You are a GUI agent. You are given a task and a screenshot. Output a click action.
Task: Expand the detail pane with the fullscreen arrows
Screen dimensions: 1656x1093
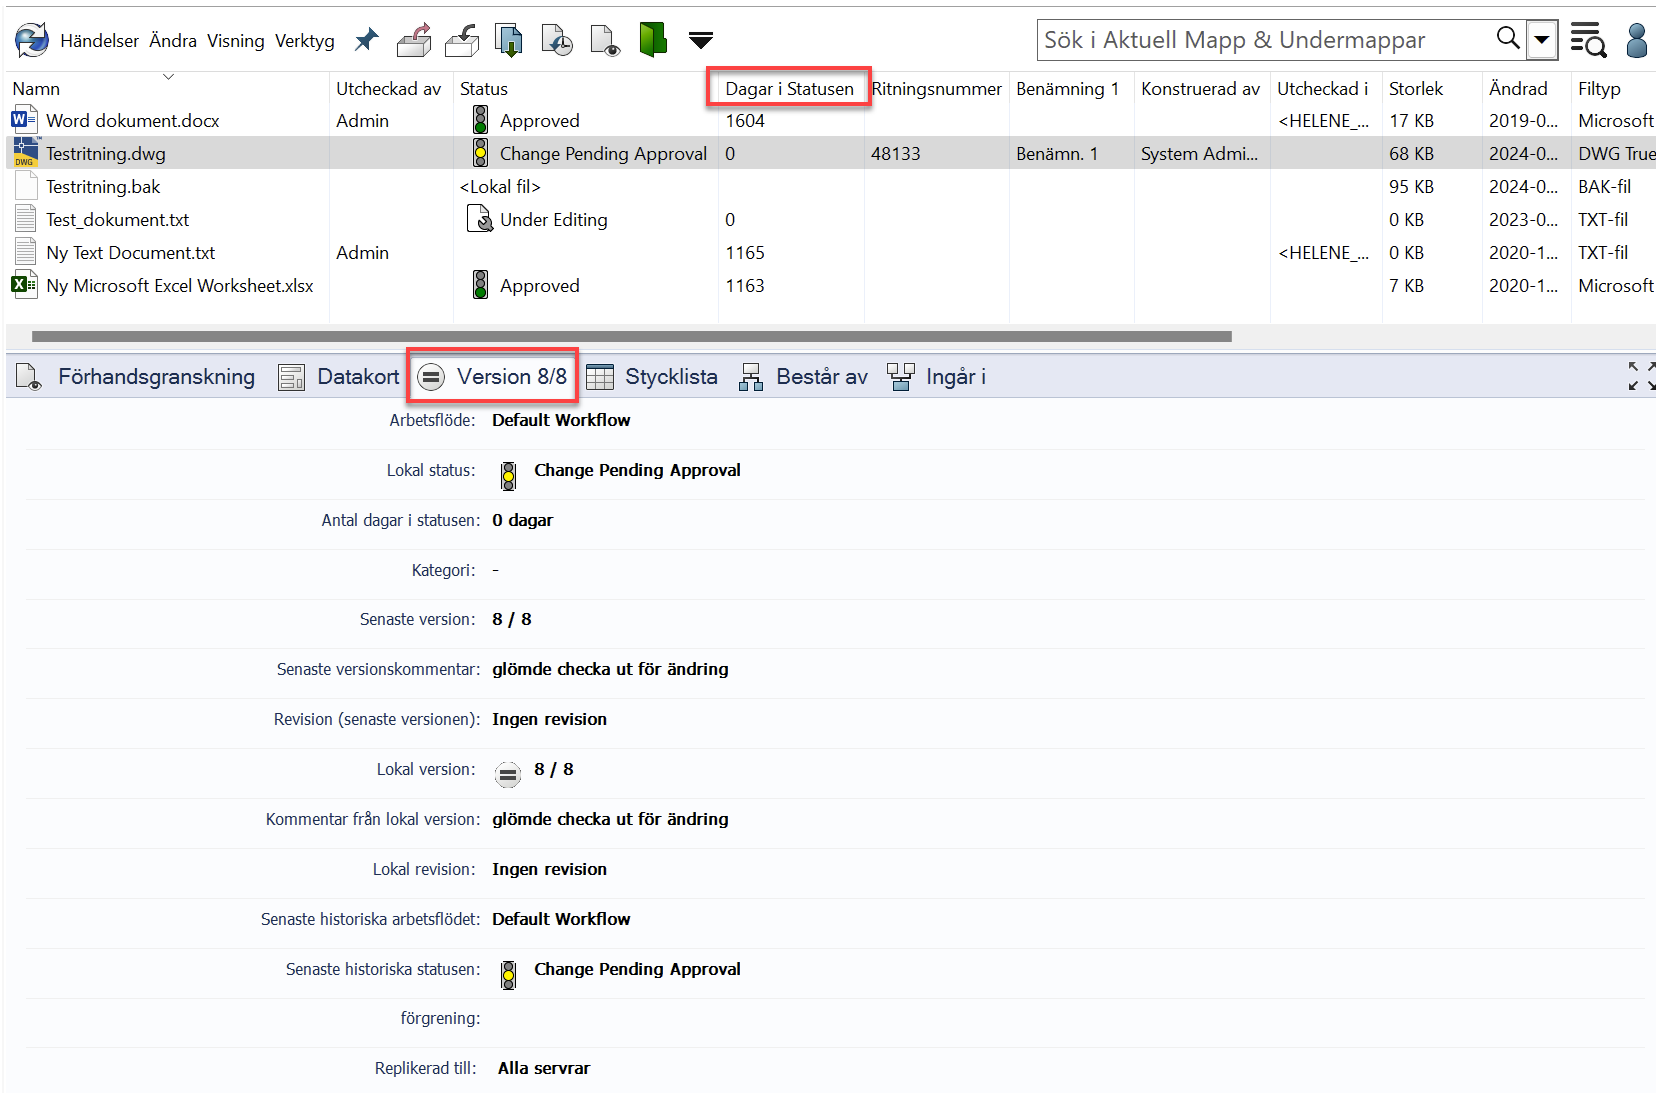[1641, 376]
